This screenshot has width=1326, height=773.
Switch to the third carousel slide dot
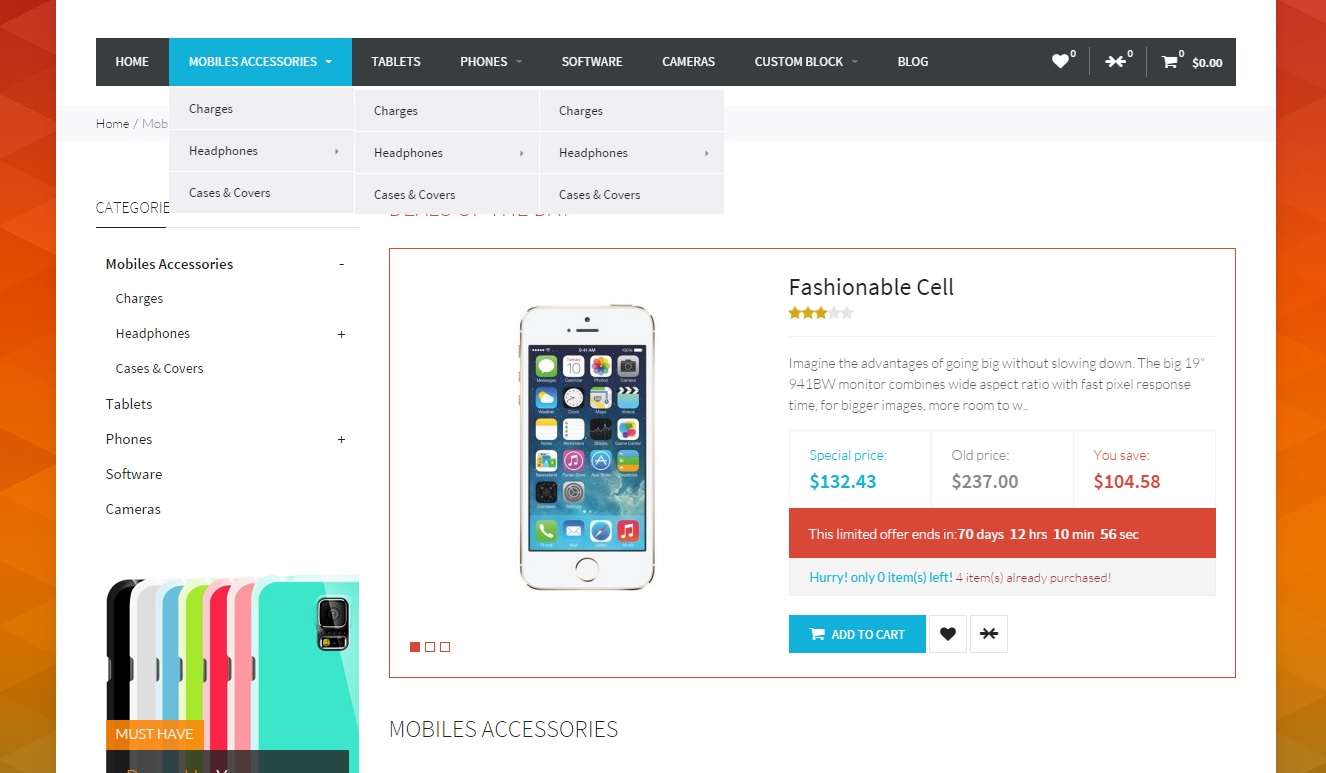445,647
